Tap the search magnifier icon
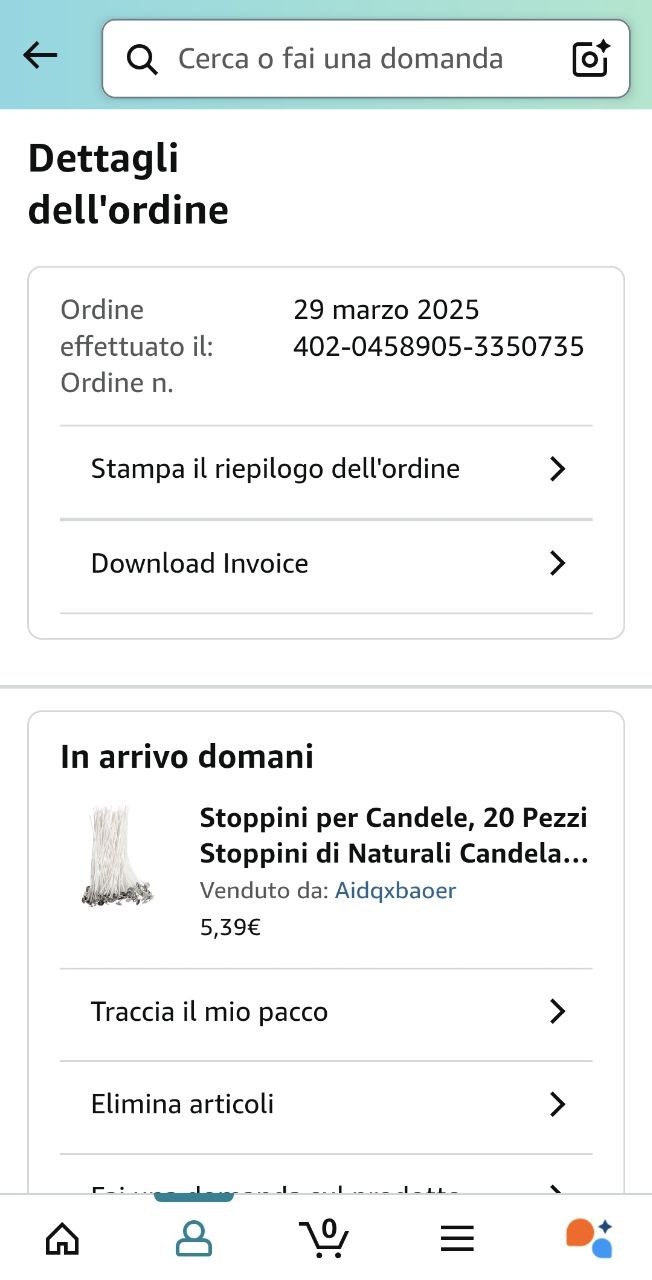Screen dimensions: 652x1280 (x=142, y=60)
